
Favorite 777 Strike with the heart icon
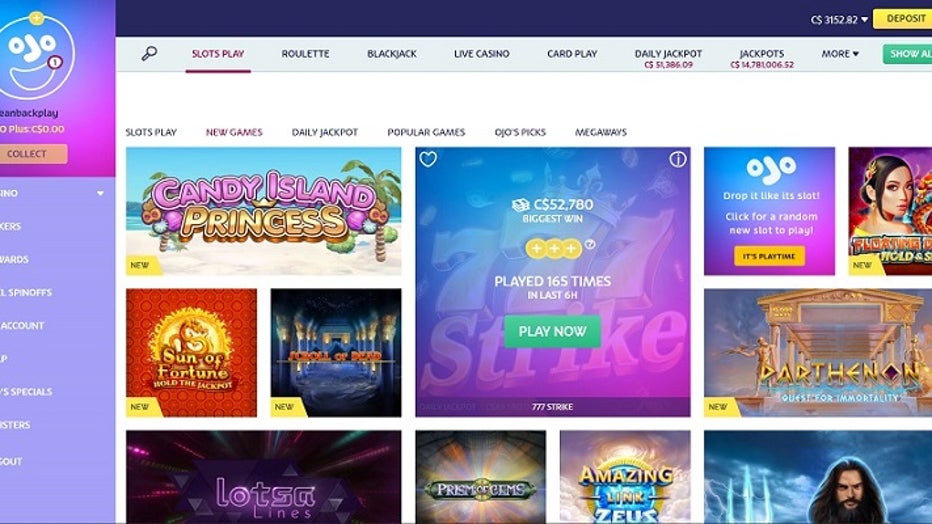[x=428, y=159]
